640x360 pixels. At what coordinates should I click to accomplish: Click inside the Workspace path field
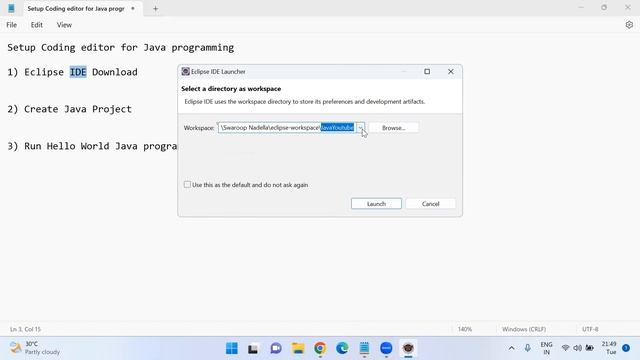(x=287, y=128)
